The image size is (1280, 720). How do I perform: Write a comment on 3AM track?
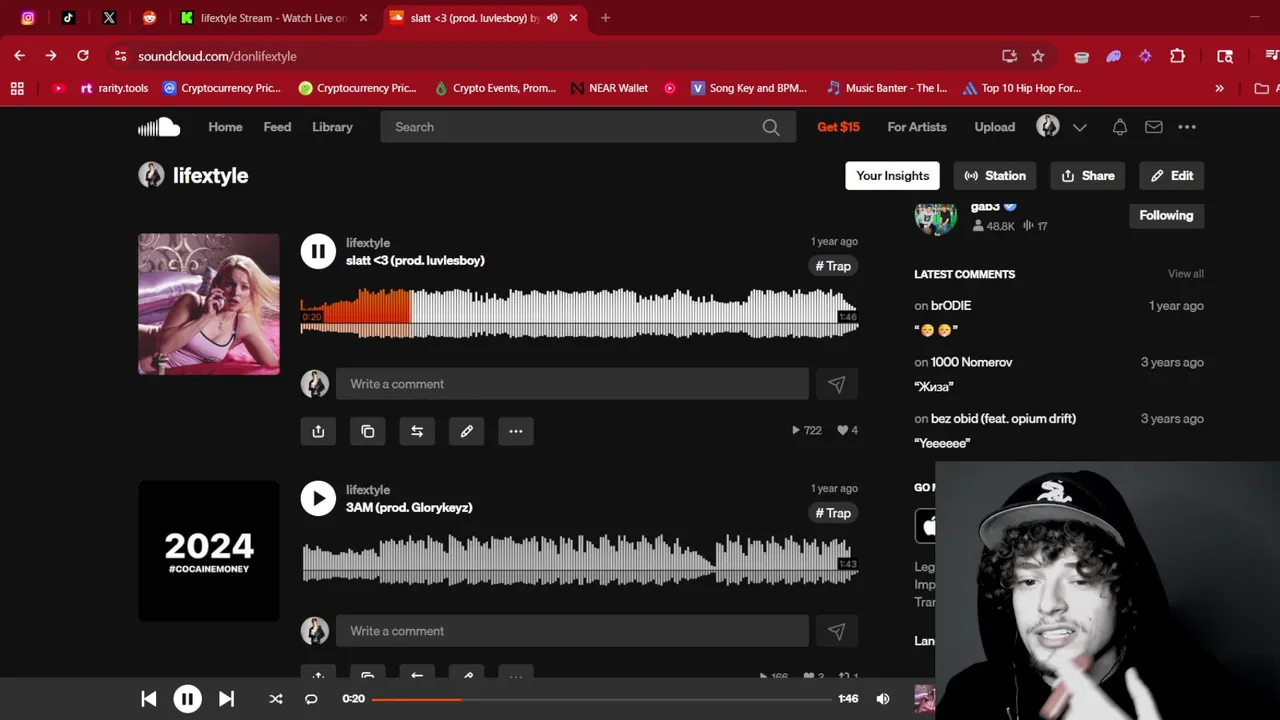572,631
